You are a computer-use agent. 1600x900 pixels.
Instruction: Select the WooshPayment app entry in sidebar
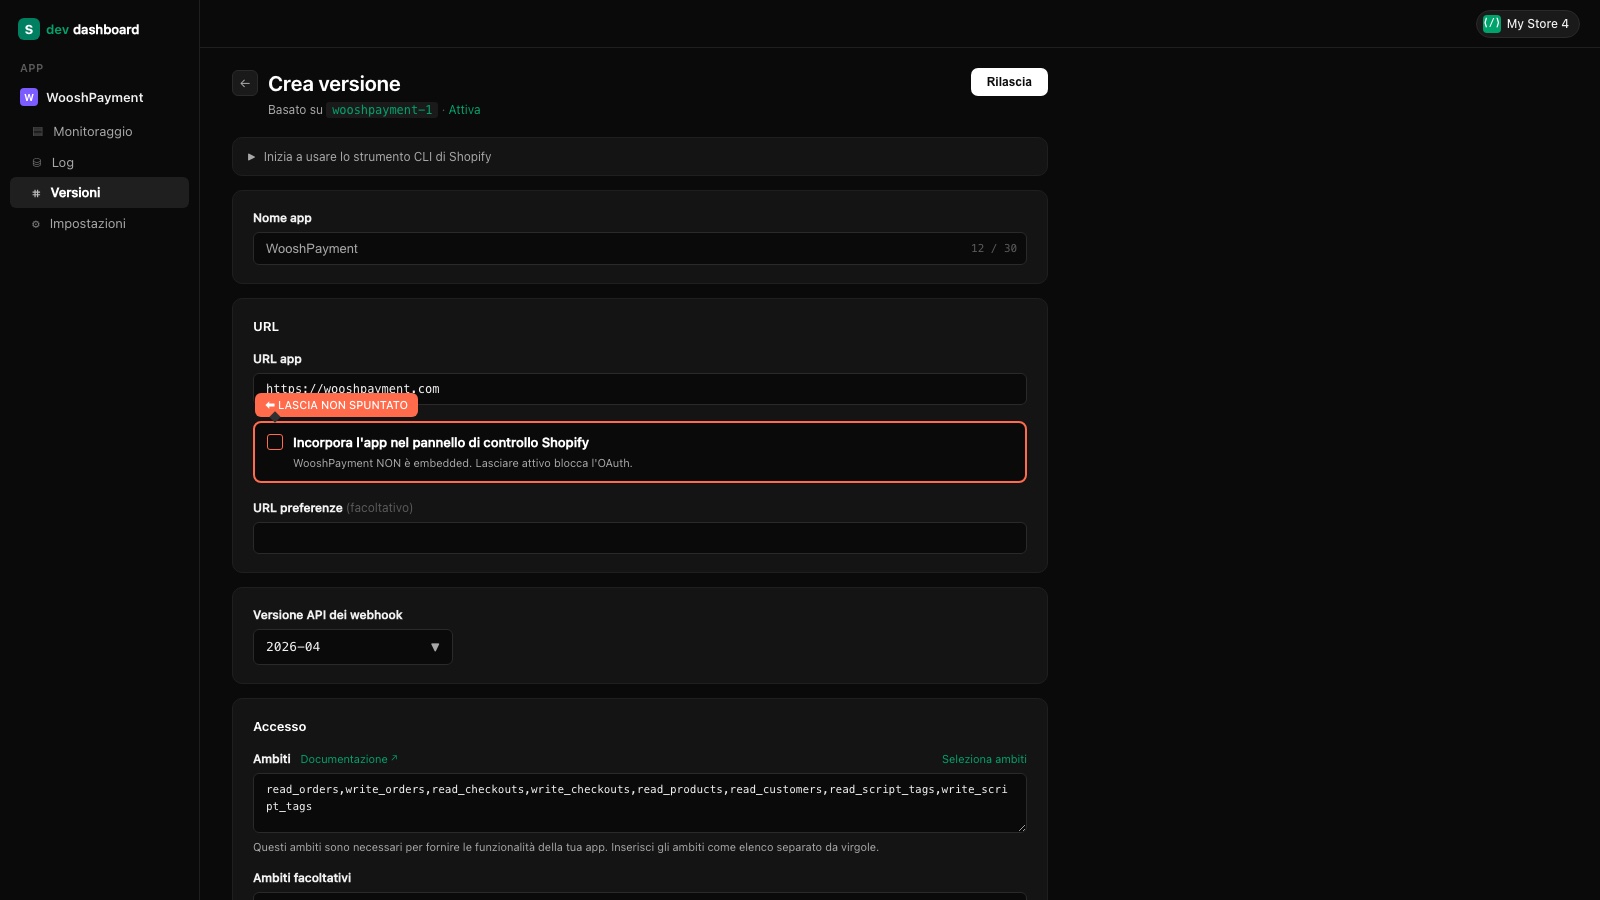pyautogui.click(x=99, y=97)
